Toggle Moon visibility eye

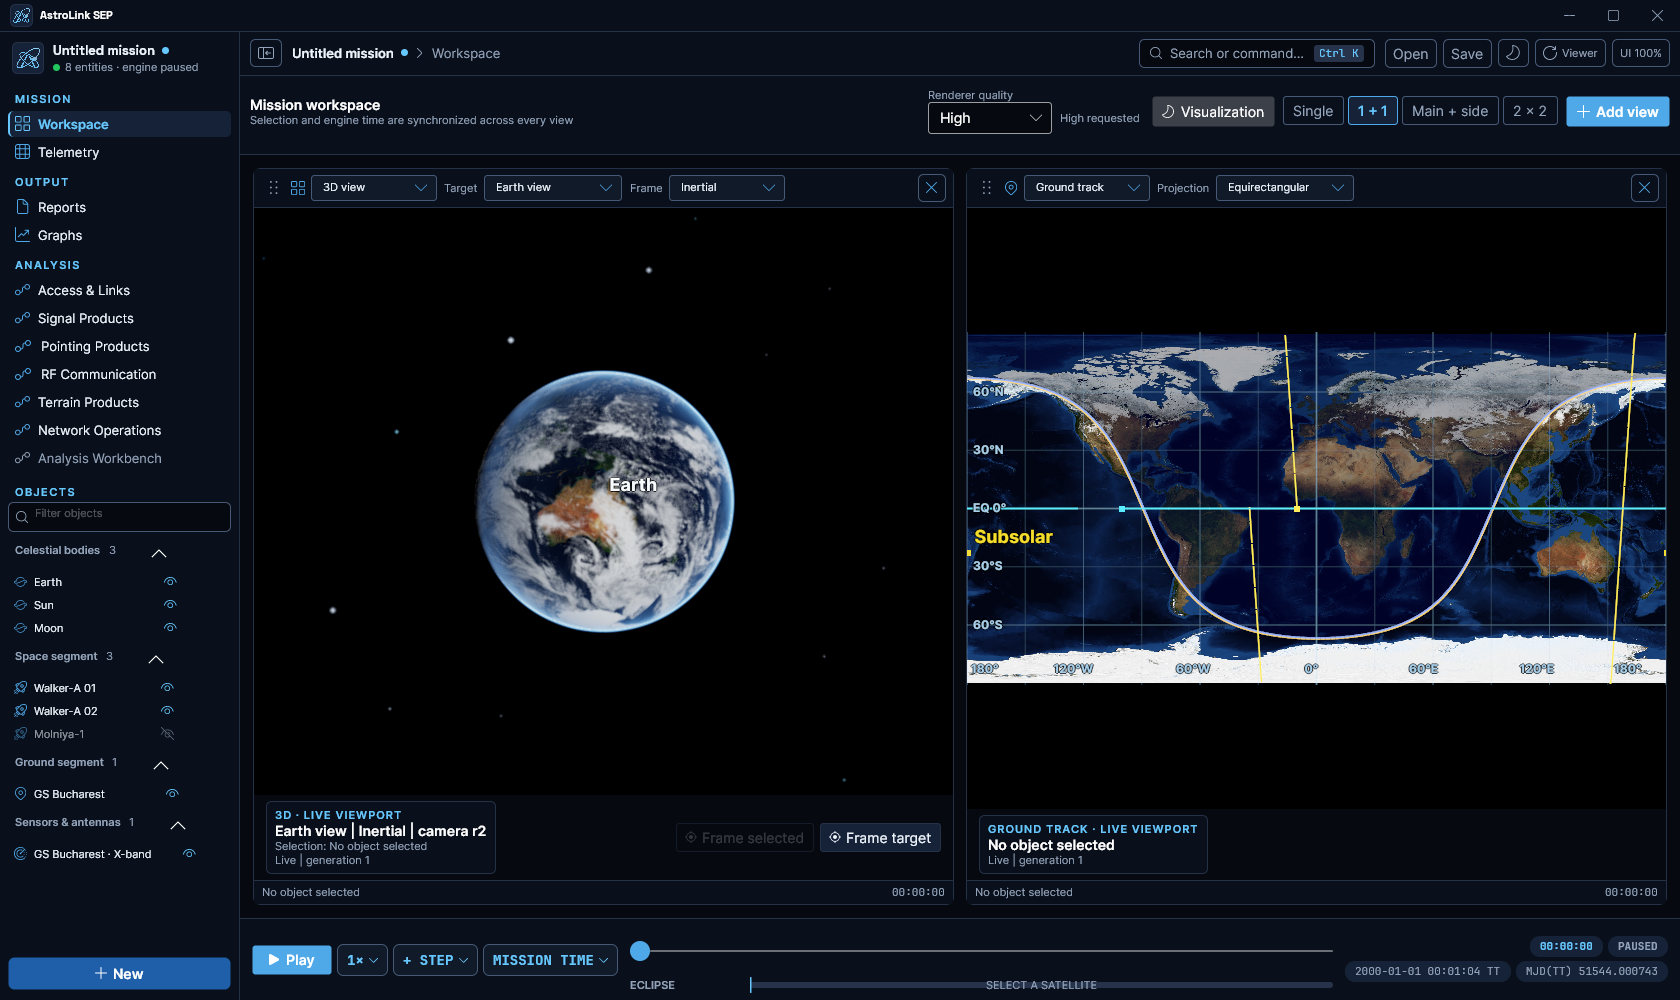(170, 627)
